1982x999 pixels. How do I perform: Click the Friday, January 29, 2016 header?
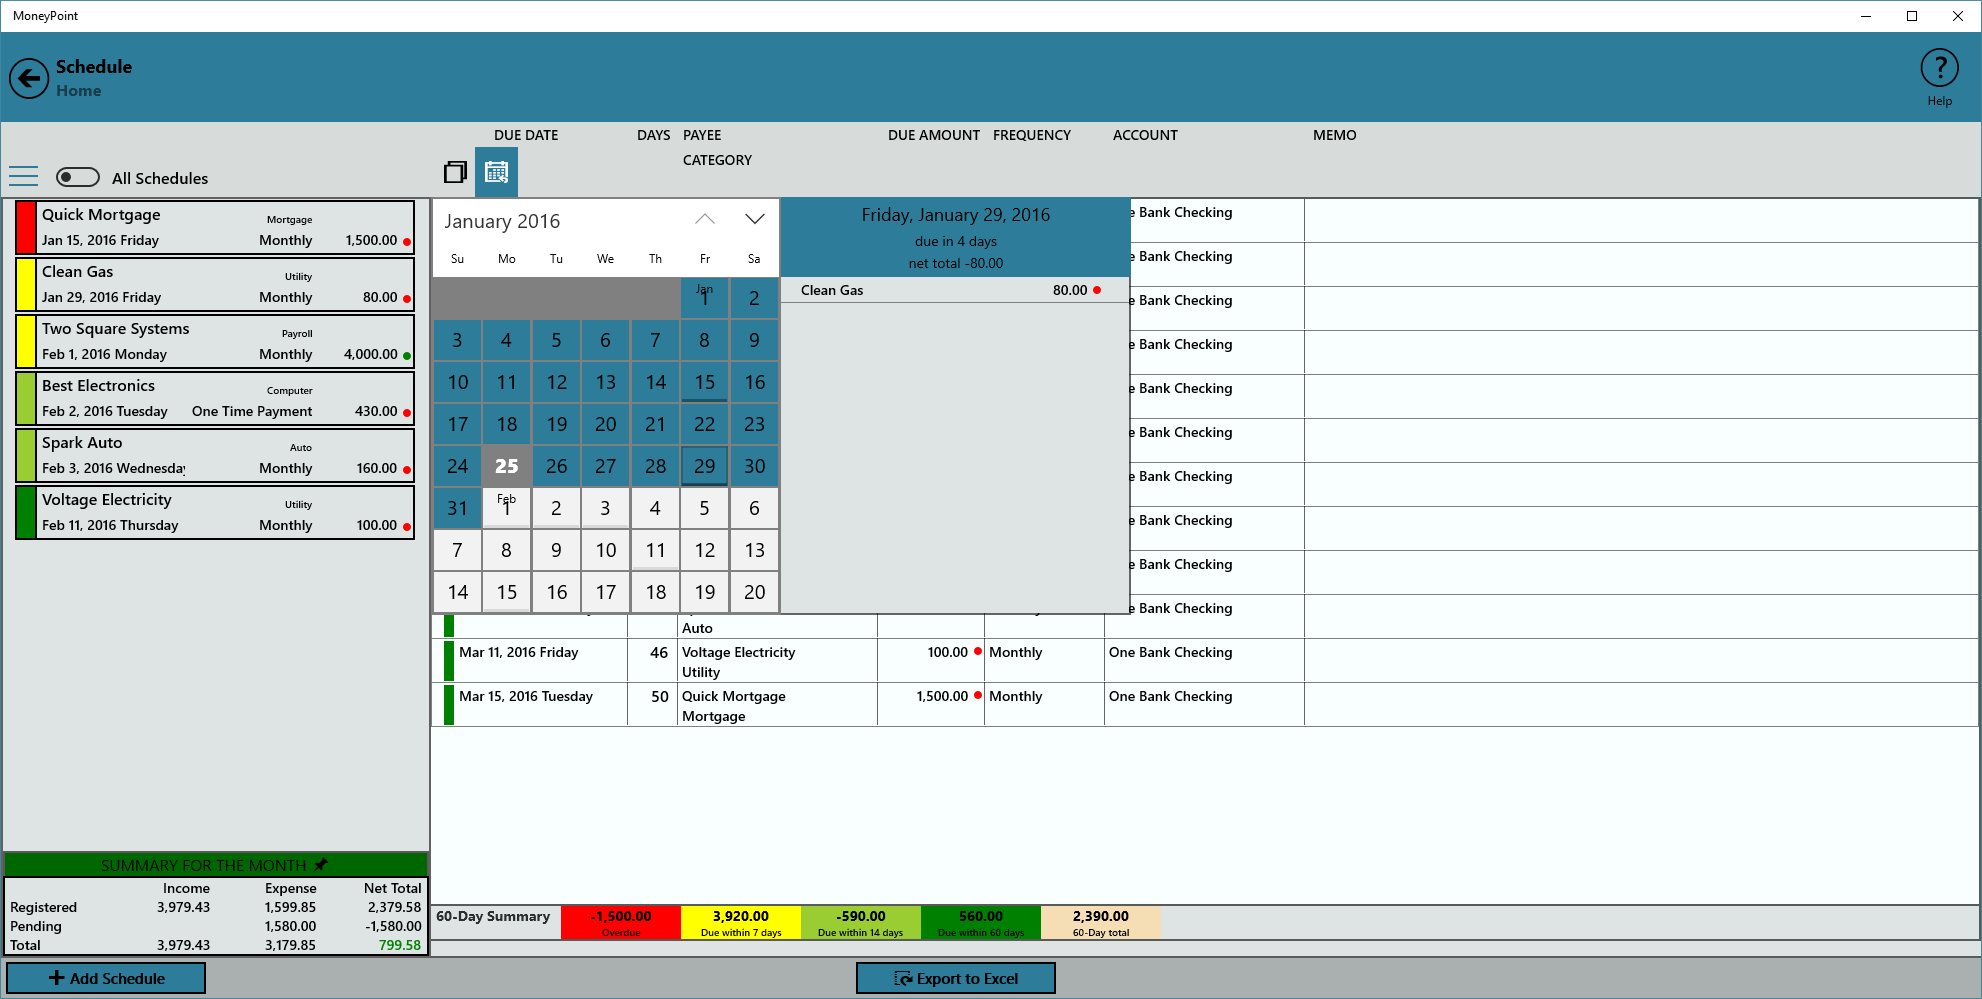coord(956,215)
